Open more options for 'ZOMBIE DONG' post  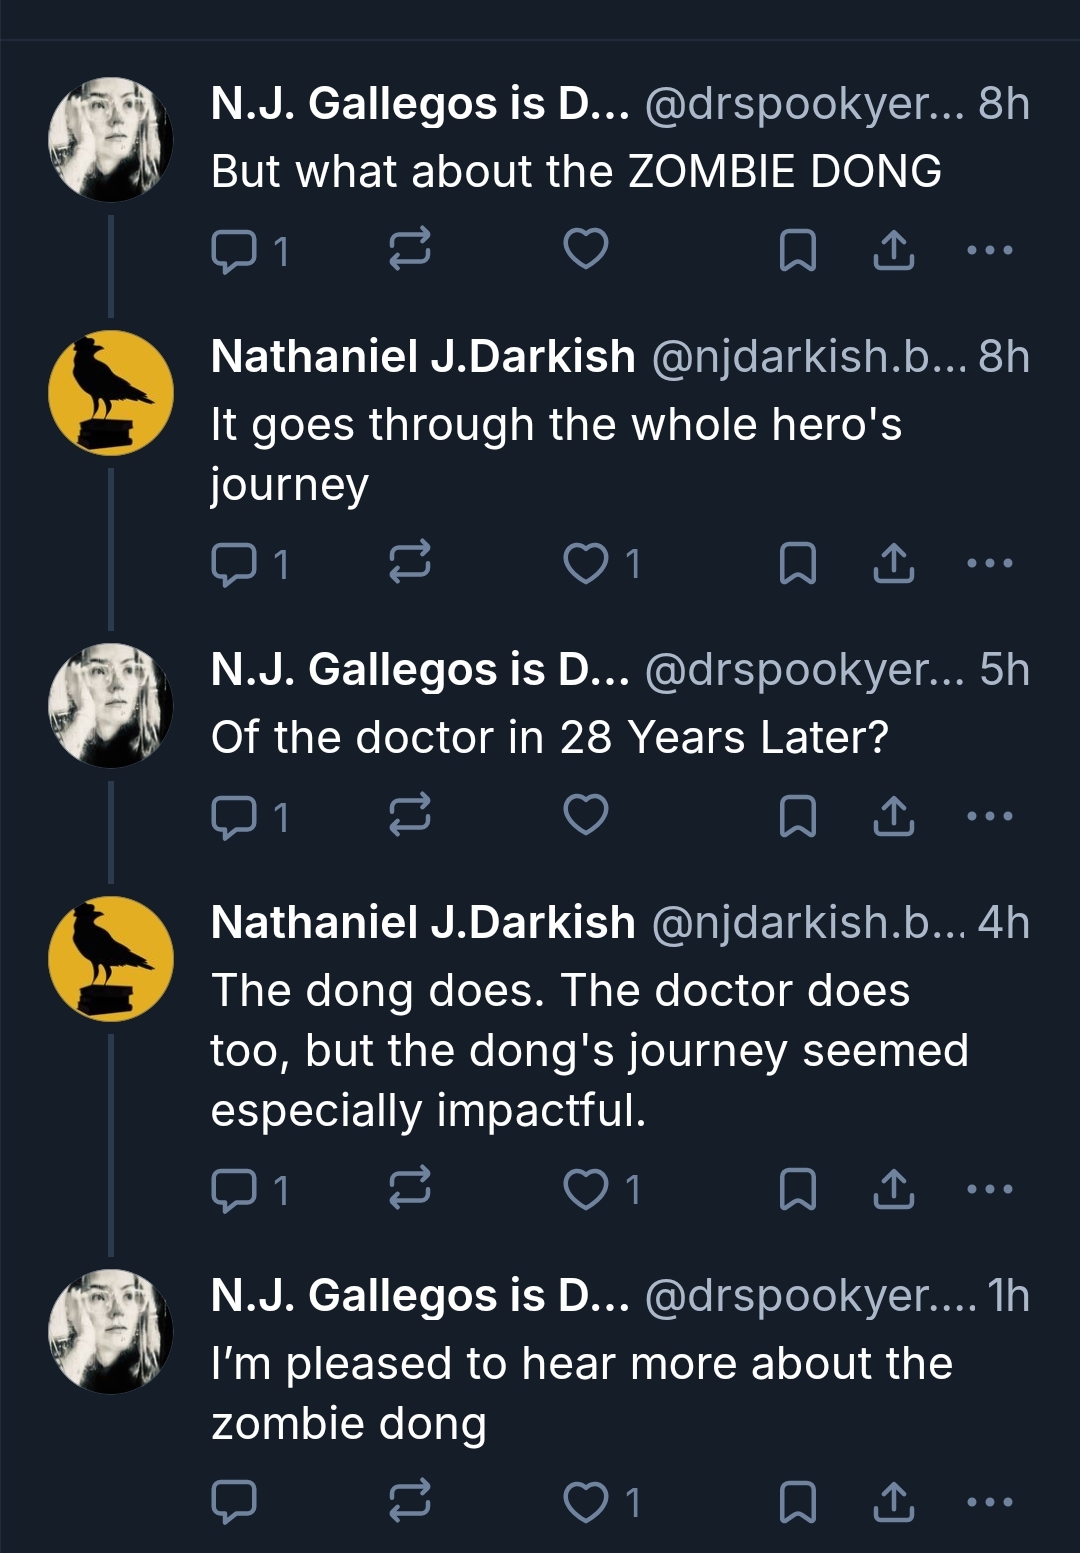[990, 250]
